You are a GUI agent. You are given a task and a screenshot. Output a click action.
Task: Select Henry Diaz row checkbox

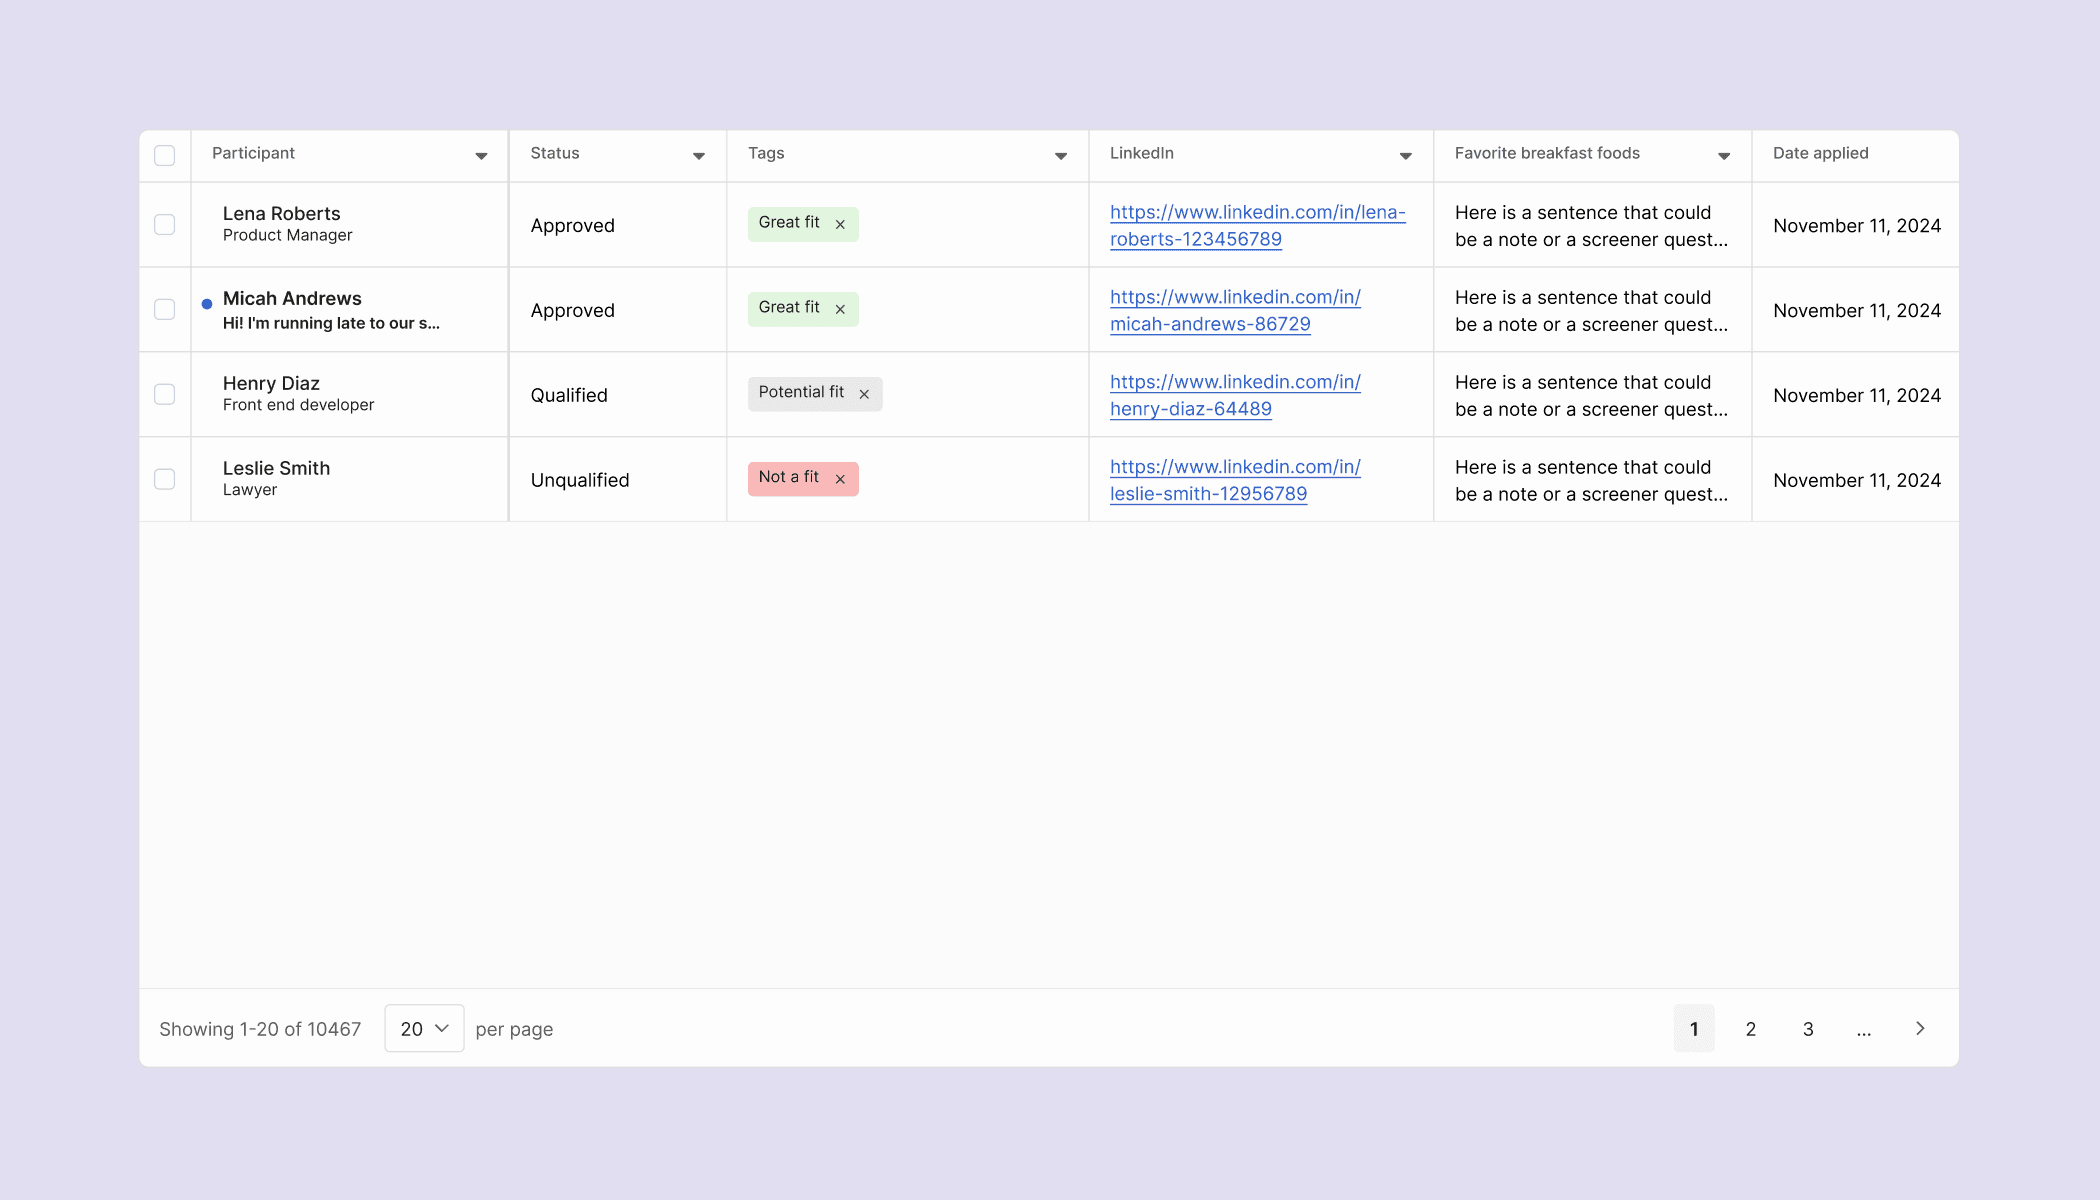pos(165,394)
